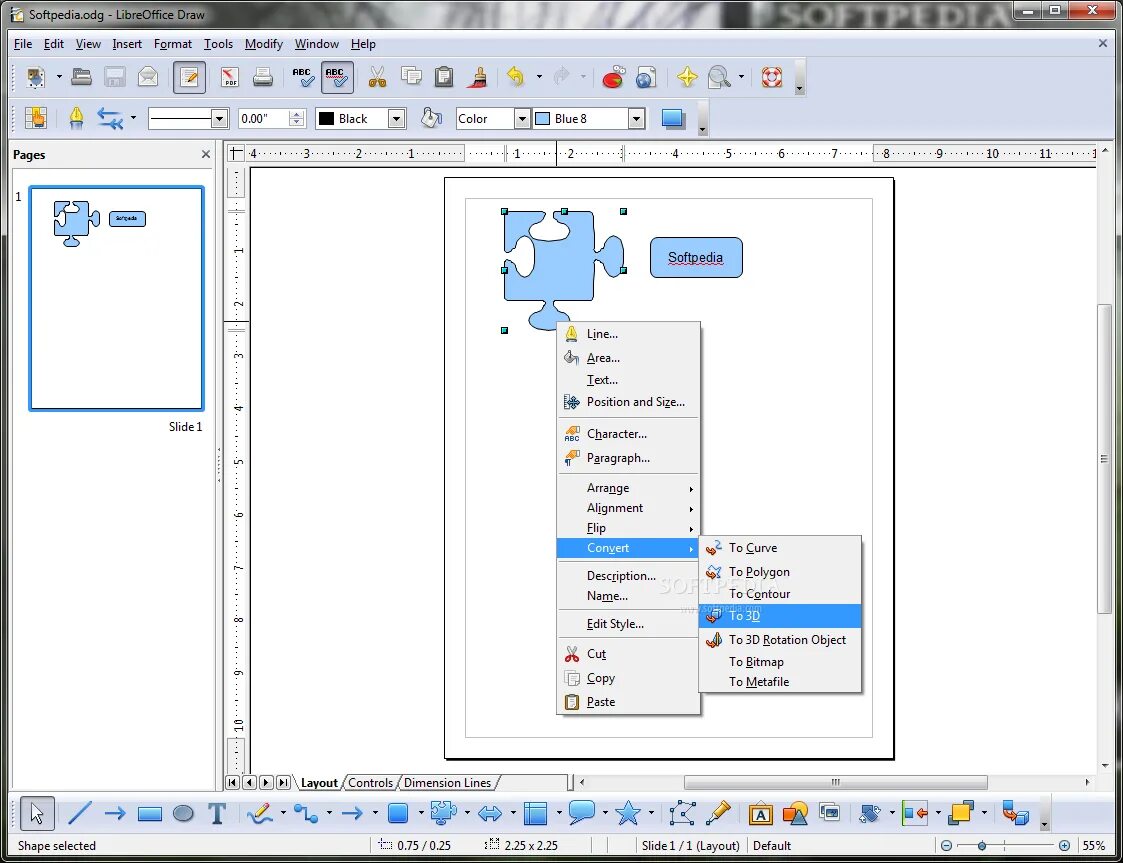1123x863 pixels.
Task: Open Position and Size from context menu
Action: click(x=628, y=402)
